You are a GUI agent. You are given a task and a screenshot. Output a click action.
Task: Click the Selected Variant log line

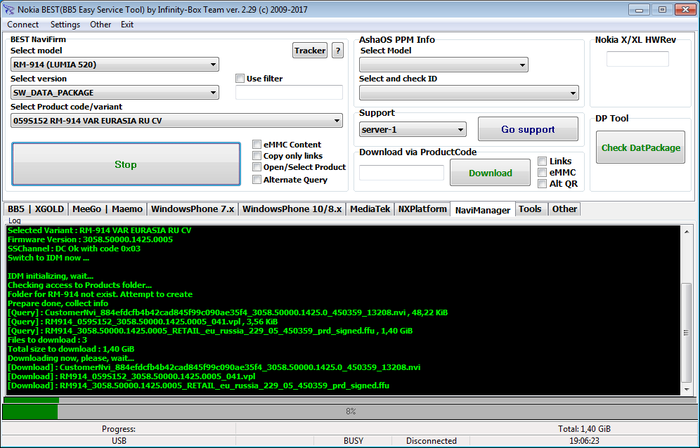pyautogui.click(x=99, y=230)
